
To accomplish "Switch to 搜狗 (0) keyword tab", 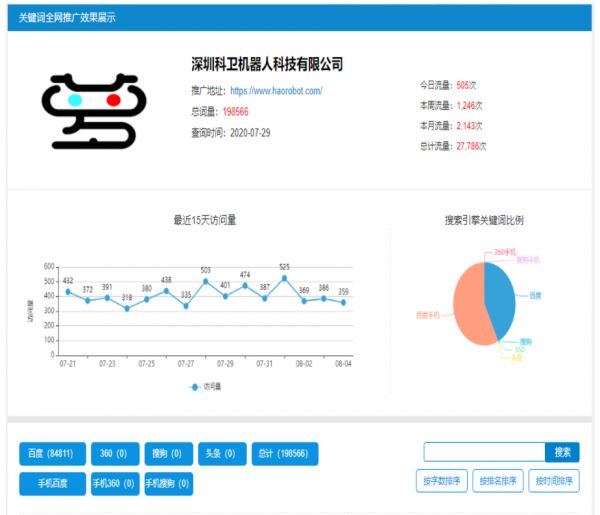I will (168, 454).
